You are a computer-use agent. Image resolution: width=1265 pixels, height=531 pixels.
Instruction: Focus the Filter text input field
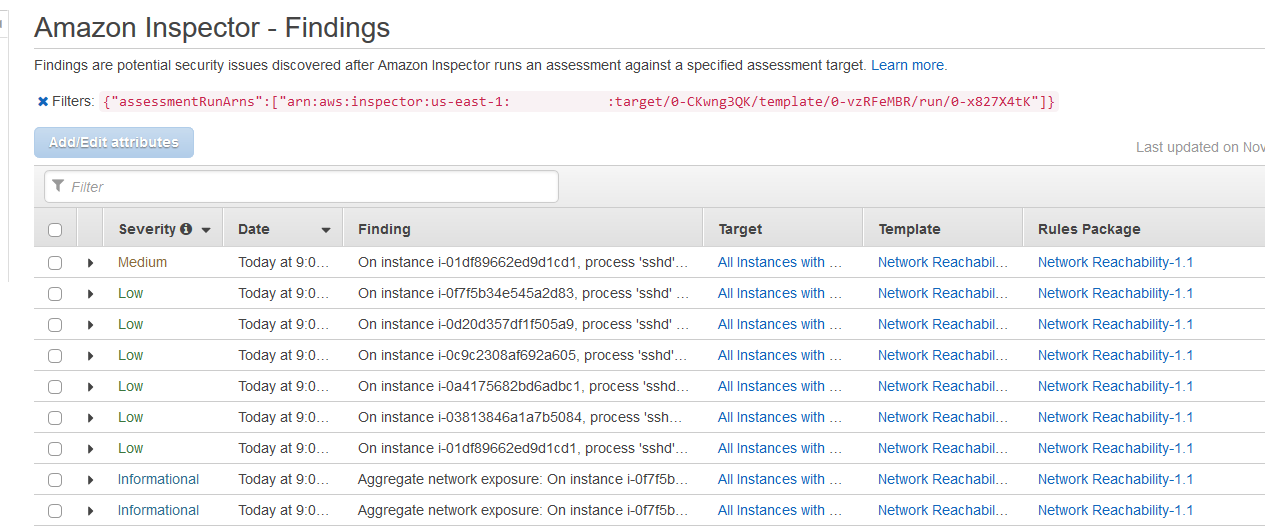click(x=301, y=186)
